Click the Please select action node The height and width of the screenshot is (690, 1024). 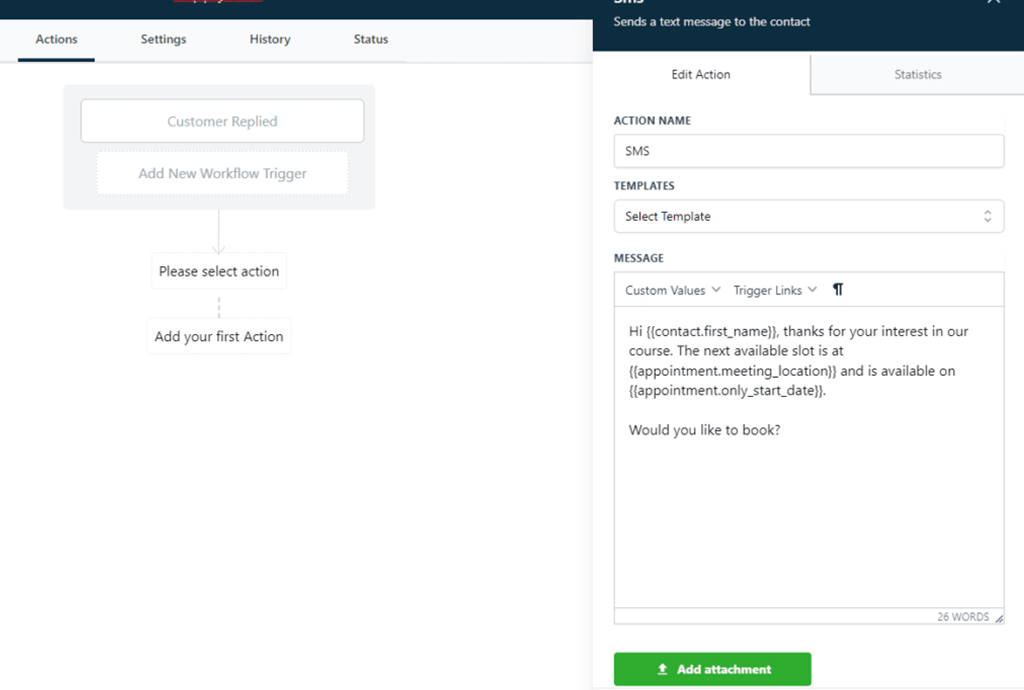pyautogui.click(x=219, y=271)
